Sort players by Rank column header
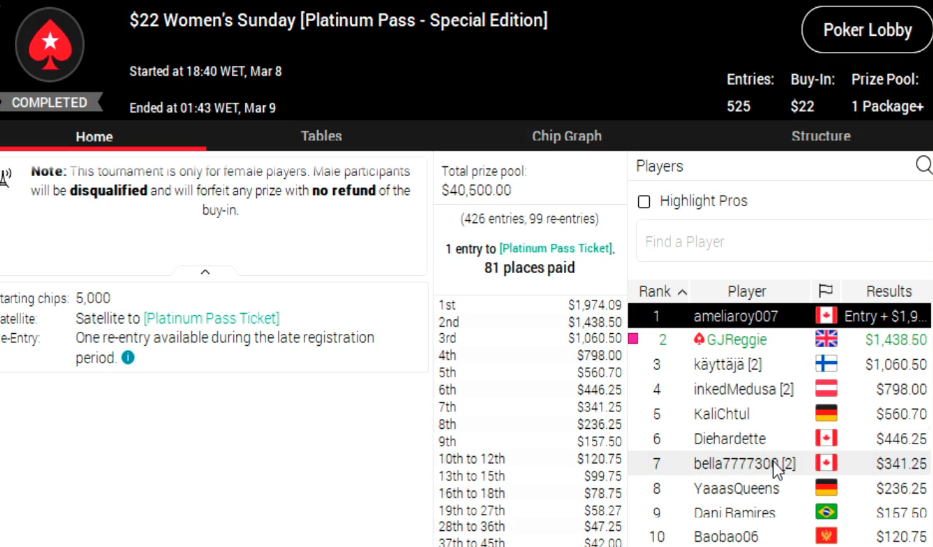The height and width of the screenshot is (547, 933). pos(663,291)
